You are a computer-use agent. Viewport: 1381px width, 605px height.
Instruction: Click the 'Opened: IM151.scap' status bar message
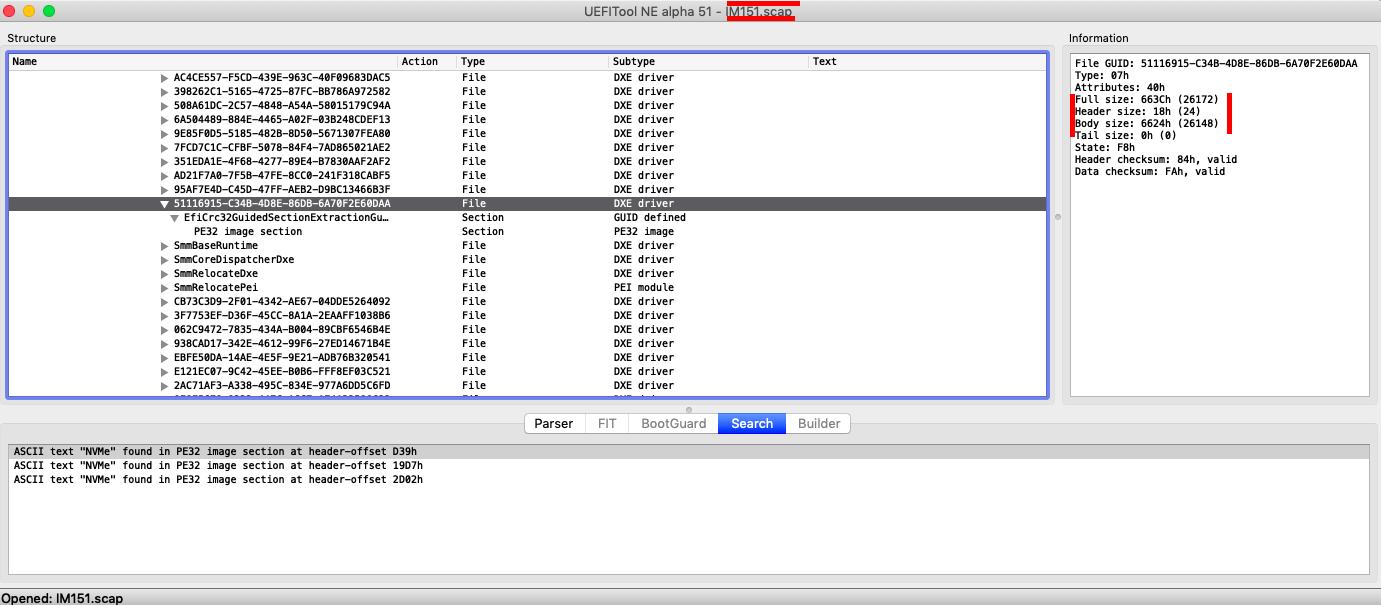pos(62,598)
